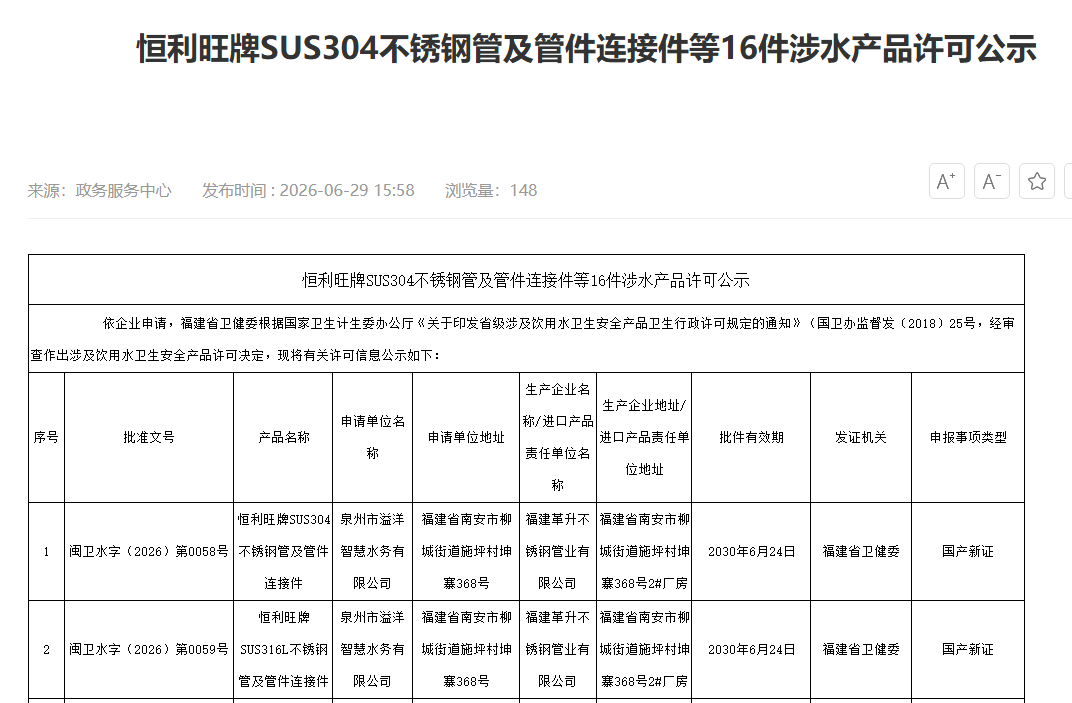Click the 产品名称 column header
1072x703 pixels.
[283, 438]
